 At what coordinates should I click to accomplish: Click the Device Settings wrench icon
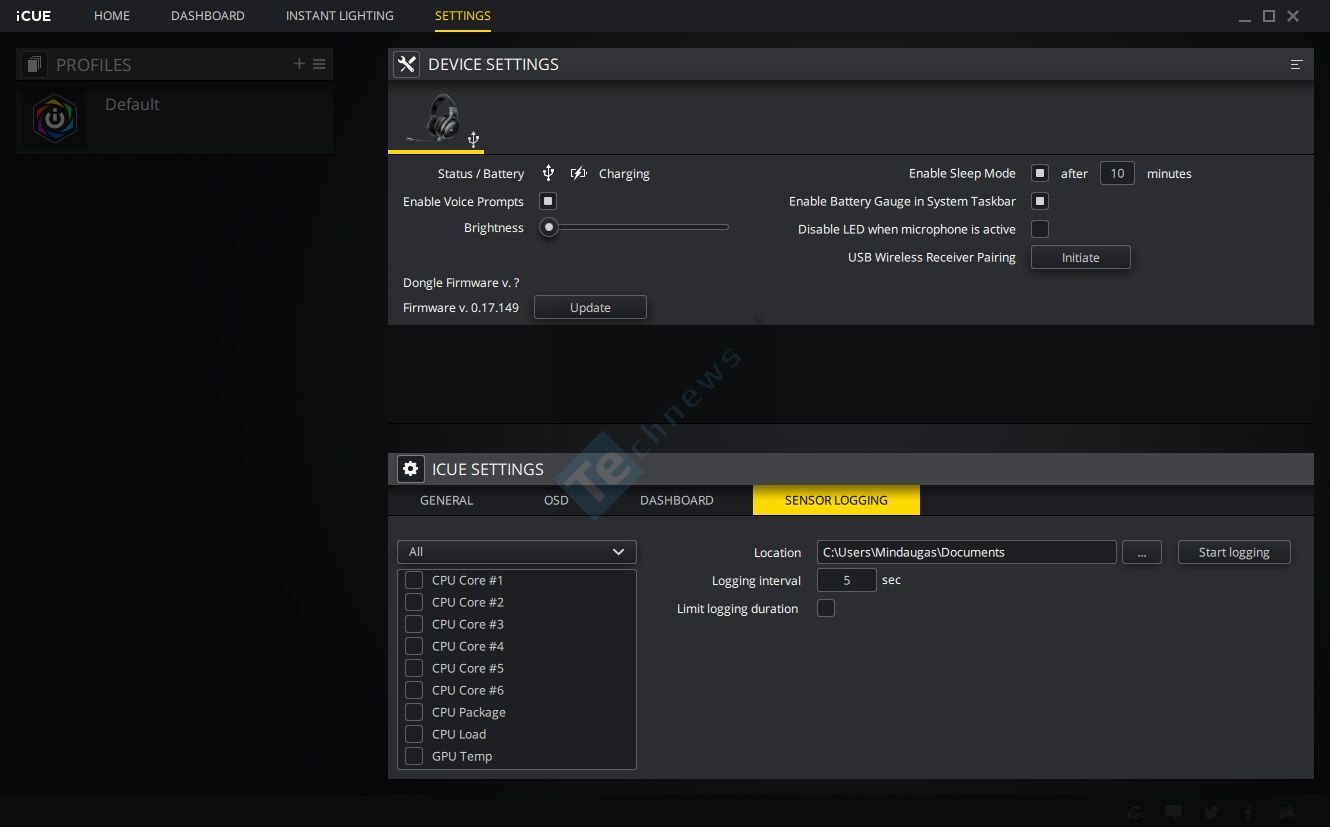point(406,64)
